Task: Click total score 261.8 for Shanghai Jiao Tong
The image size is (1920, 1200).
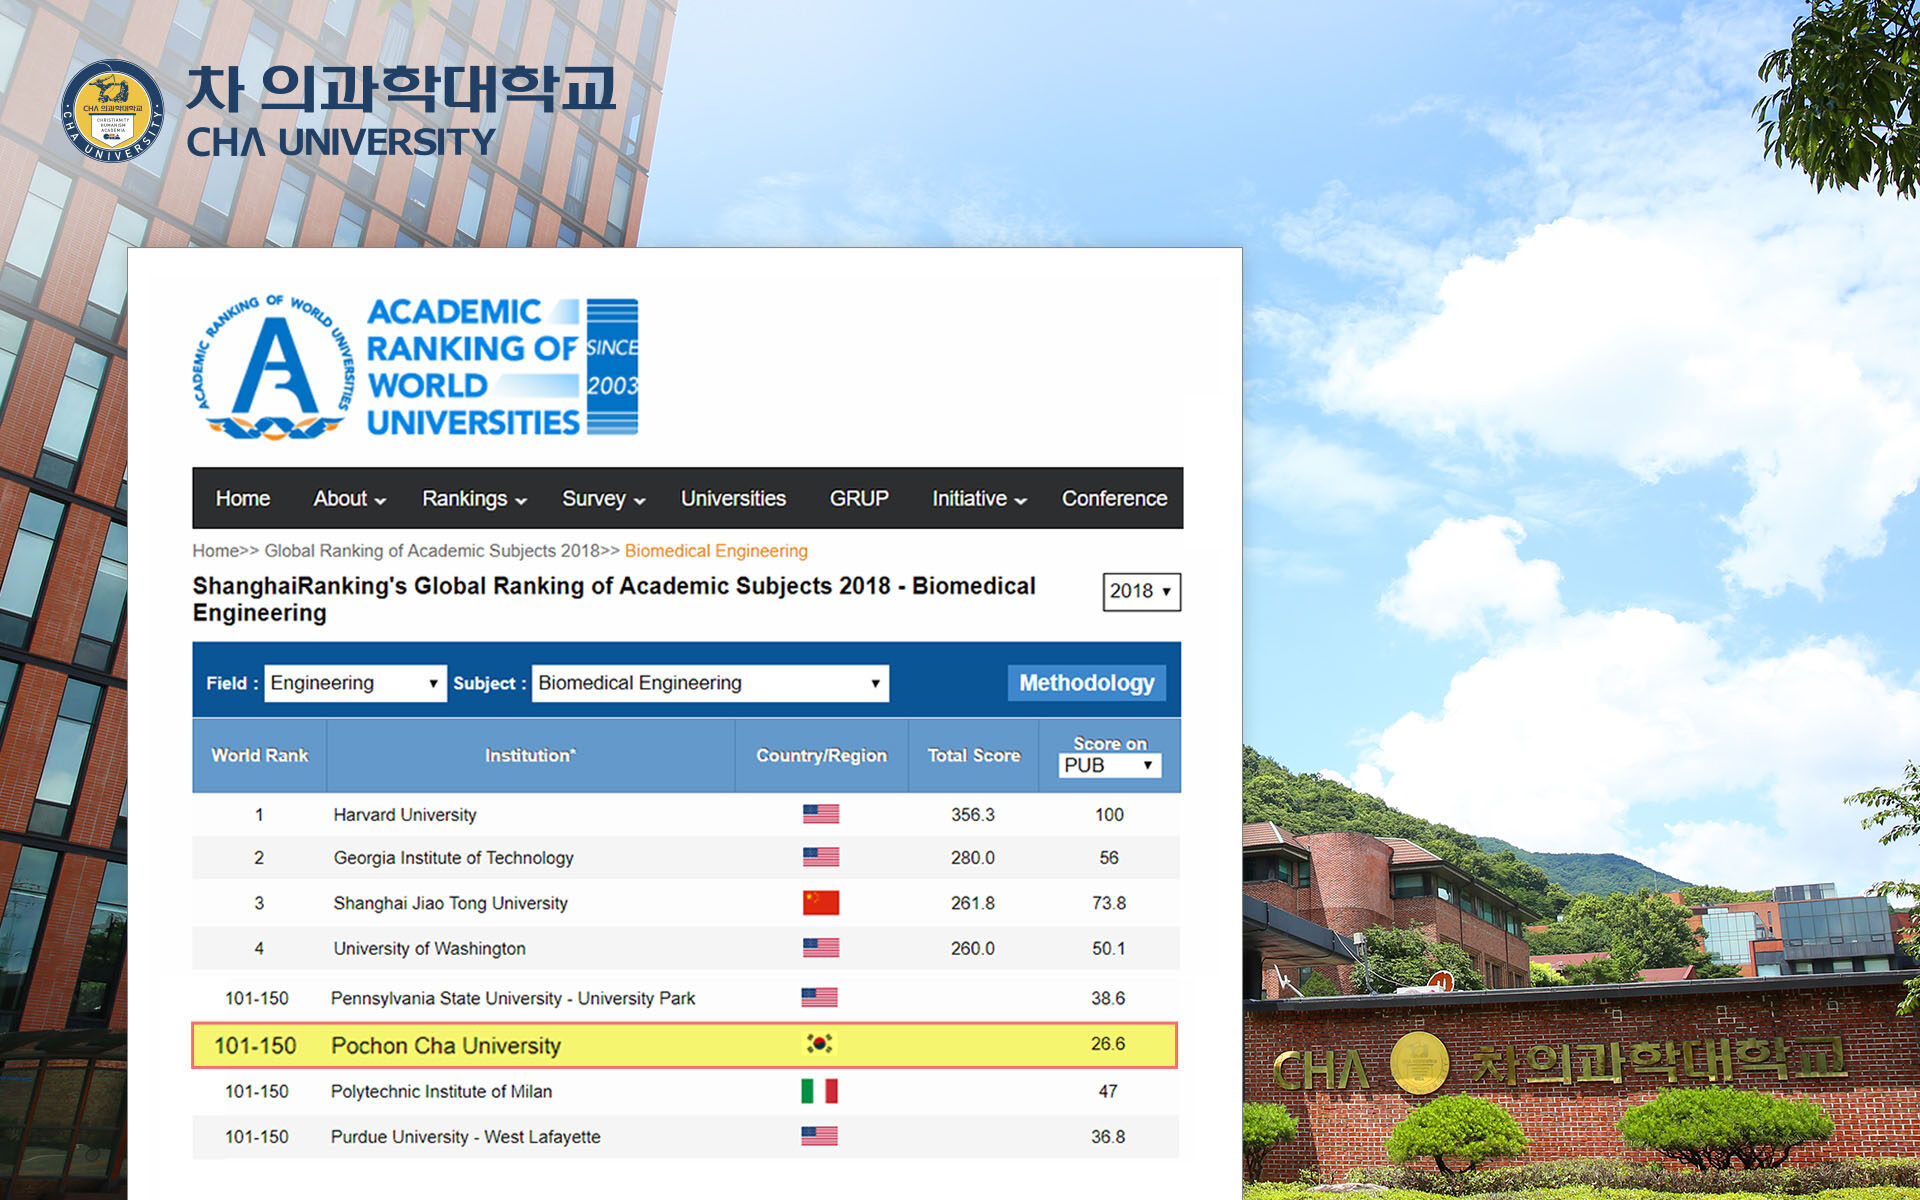Action: click(x=973, y=902)
